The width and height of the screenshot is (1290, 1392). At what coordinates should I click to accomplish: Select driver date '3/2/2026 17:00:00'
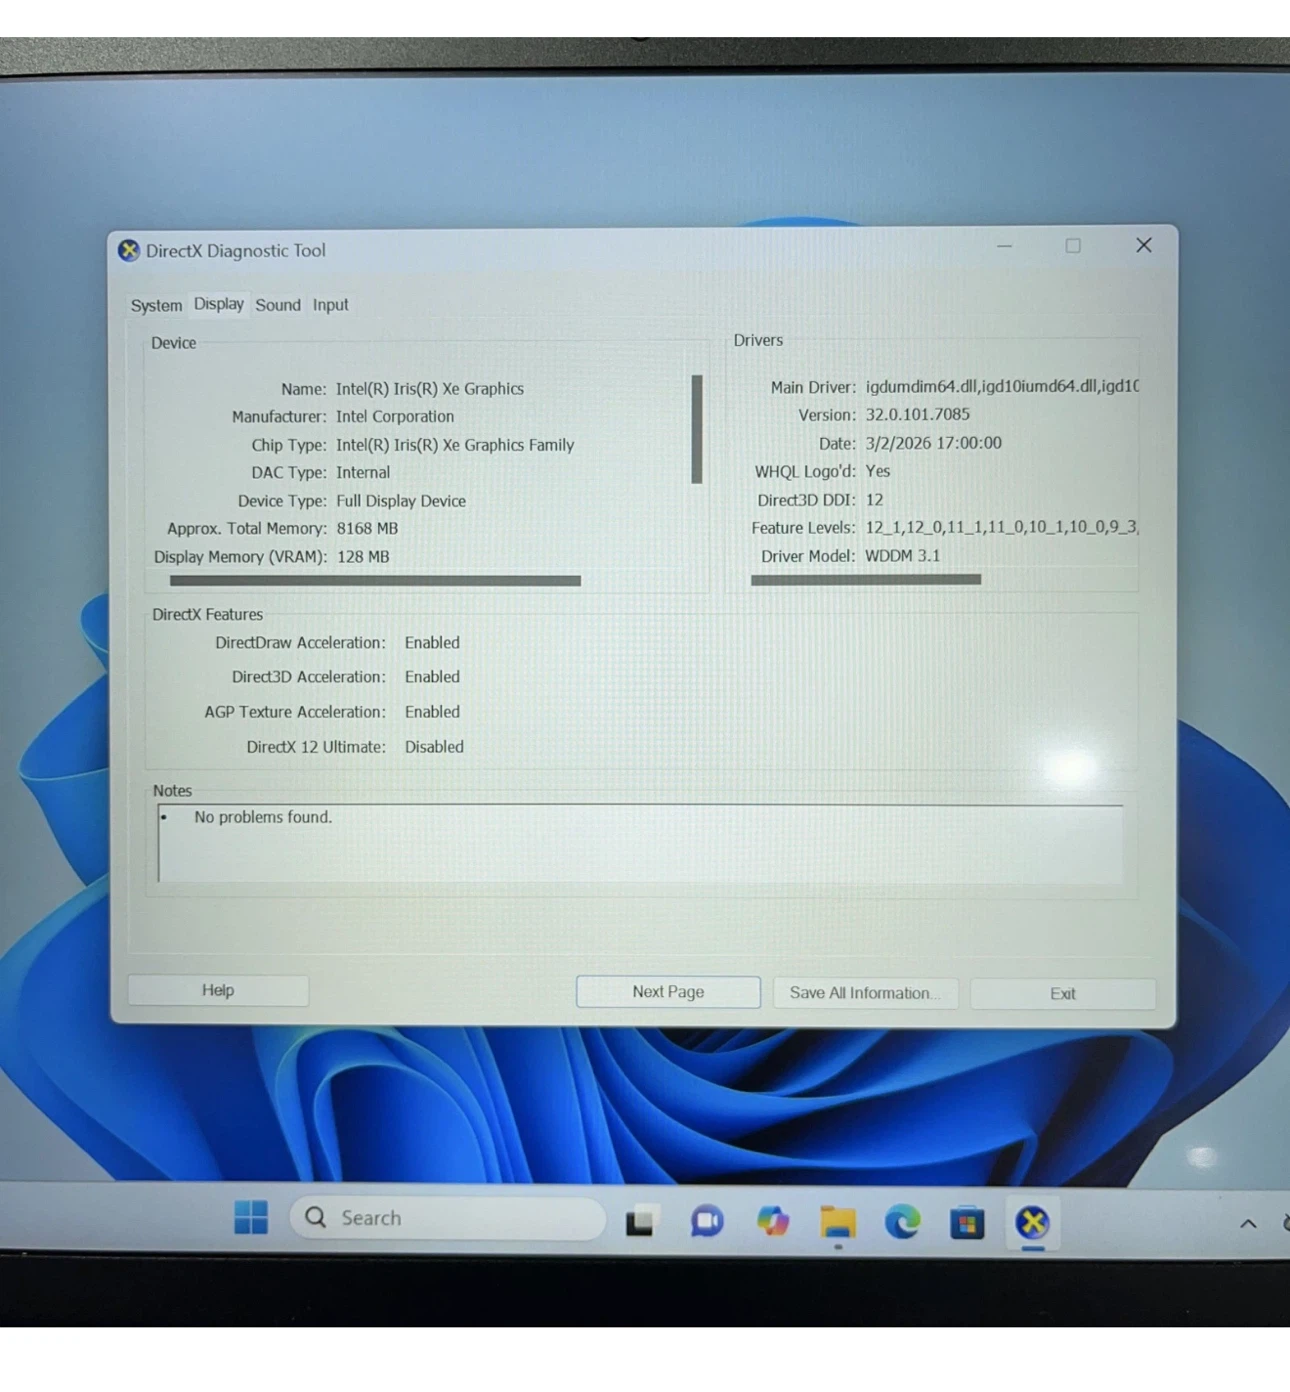pos(934,443)
